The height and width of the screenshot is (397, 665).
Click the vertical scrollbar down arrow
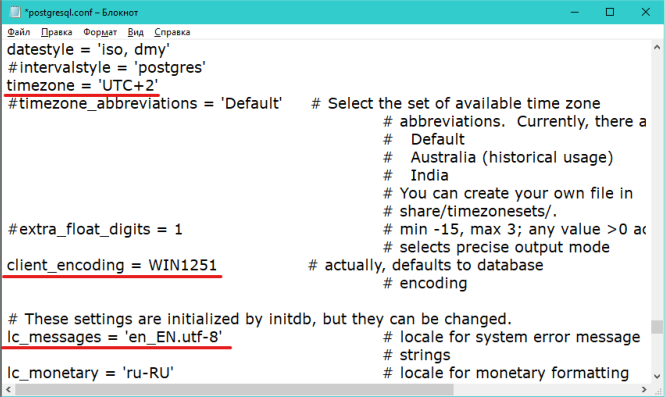point(657,376)
